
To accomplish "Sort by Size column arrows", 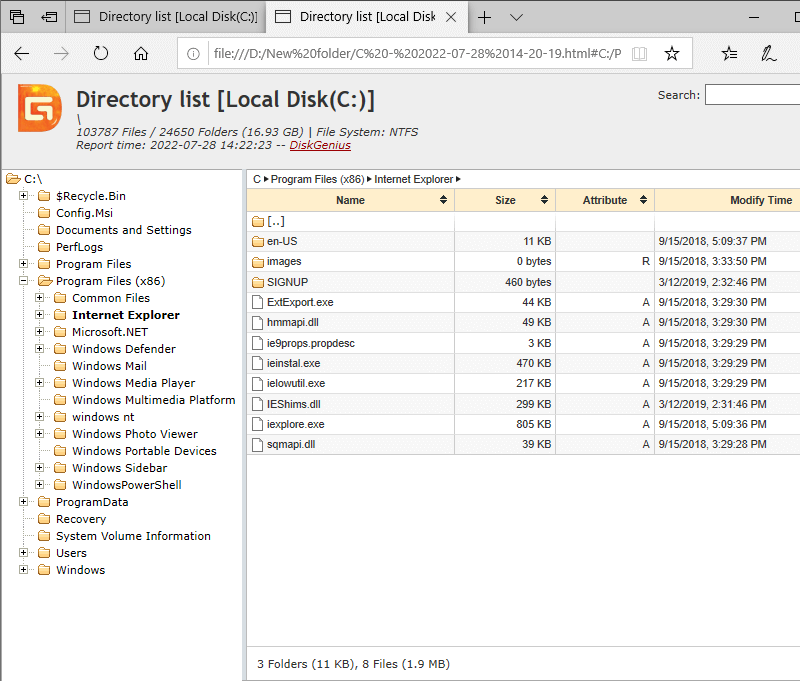I will [544, 200].
